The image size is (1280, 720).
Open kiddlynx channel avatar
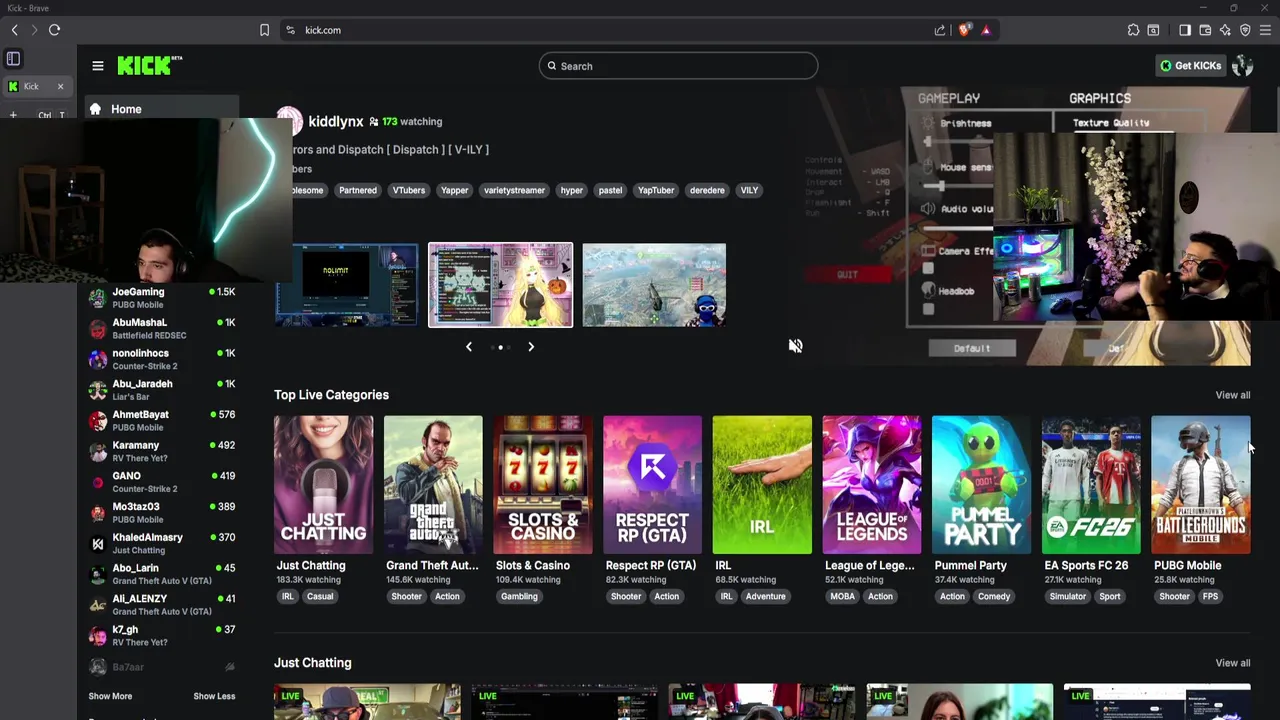click(289, 121)
